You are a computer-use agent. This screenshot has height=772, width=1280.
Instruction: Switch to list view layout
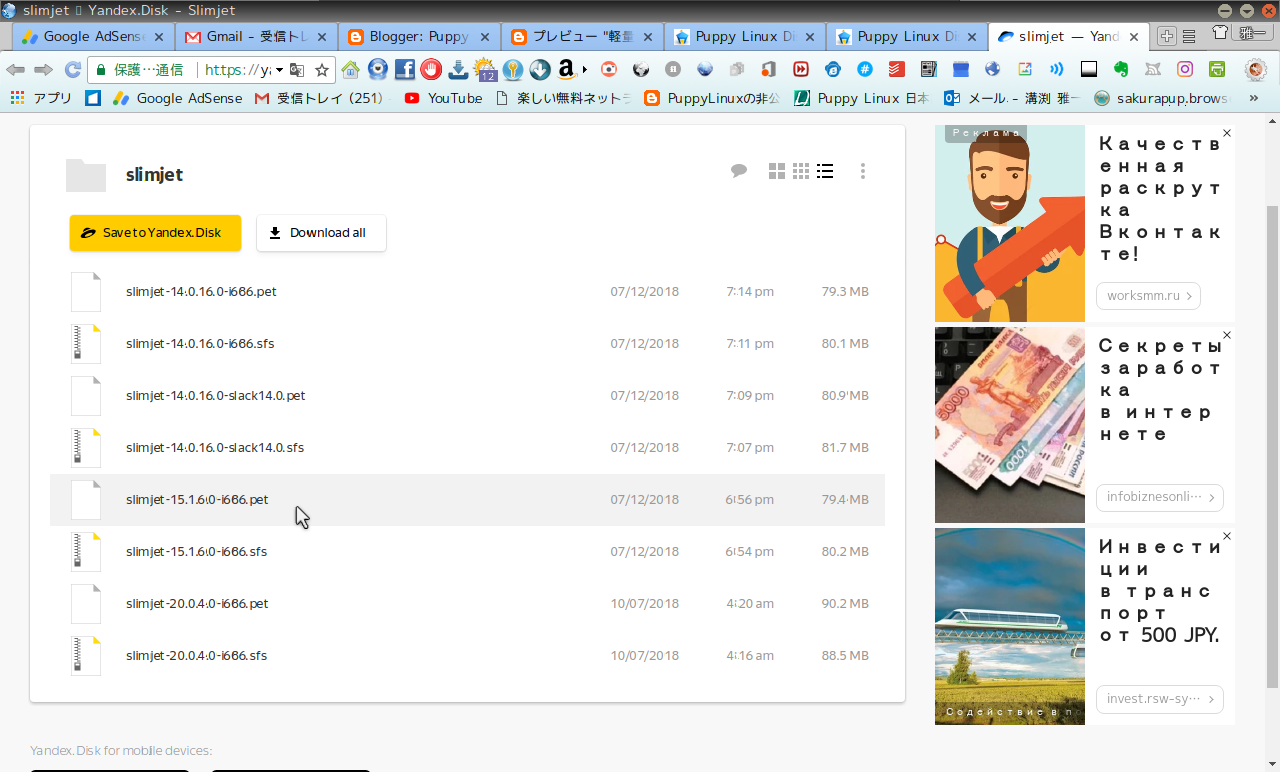(x=825, y=171)
